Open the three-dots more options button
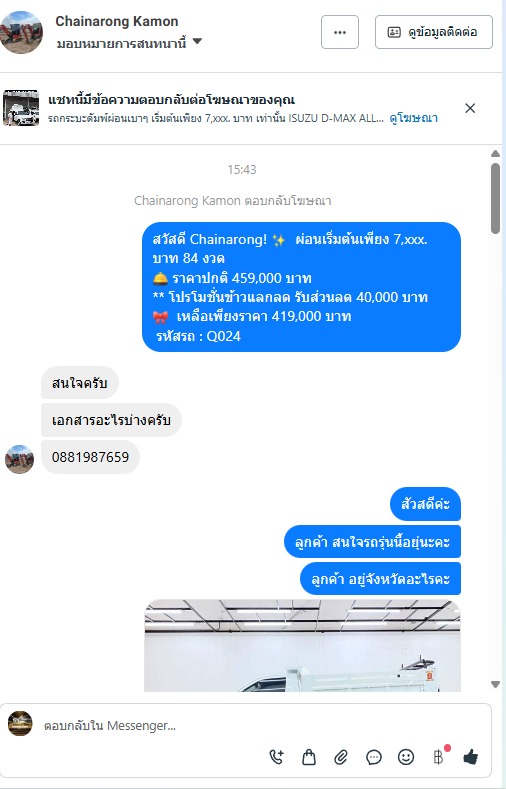 click(340, 32)
